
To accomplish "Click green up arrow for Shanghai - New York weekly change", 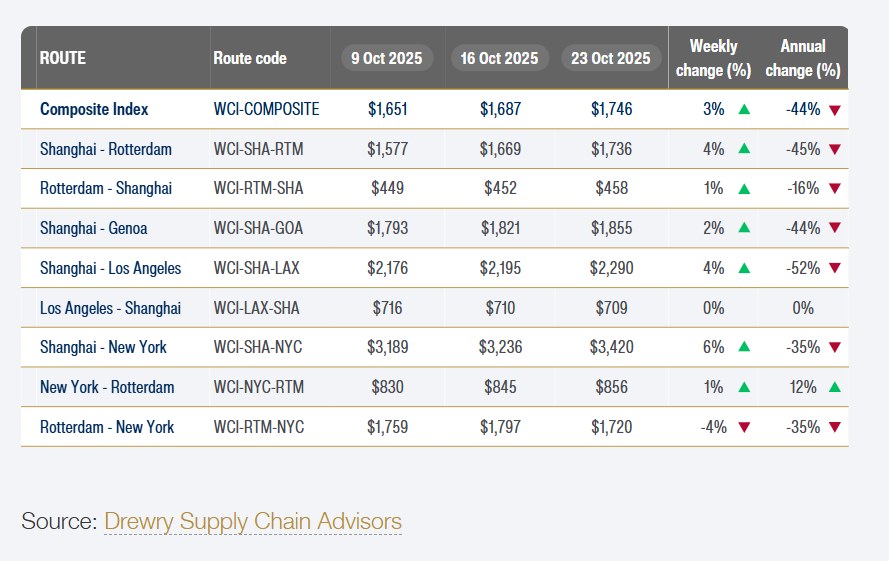I will [744, 348].
